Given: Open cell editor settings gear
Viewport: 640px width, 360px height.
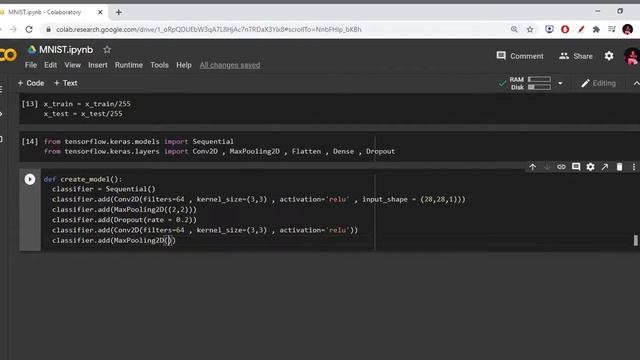Looking at the screenshot, I should coord(590,167).
